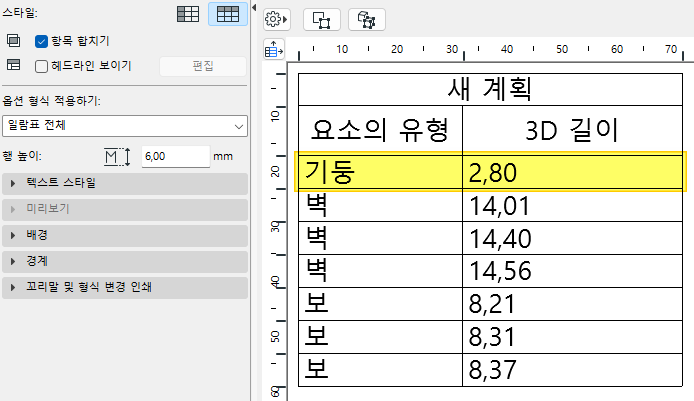Expand the 텍스트 스타일 section
Viewport: 694px width, 401px height.
[x=125, y=183]
